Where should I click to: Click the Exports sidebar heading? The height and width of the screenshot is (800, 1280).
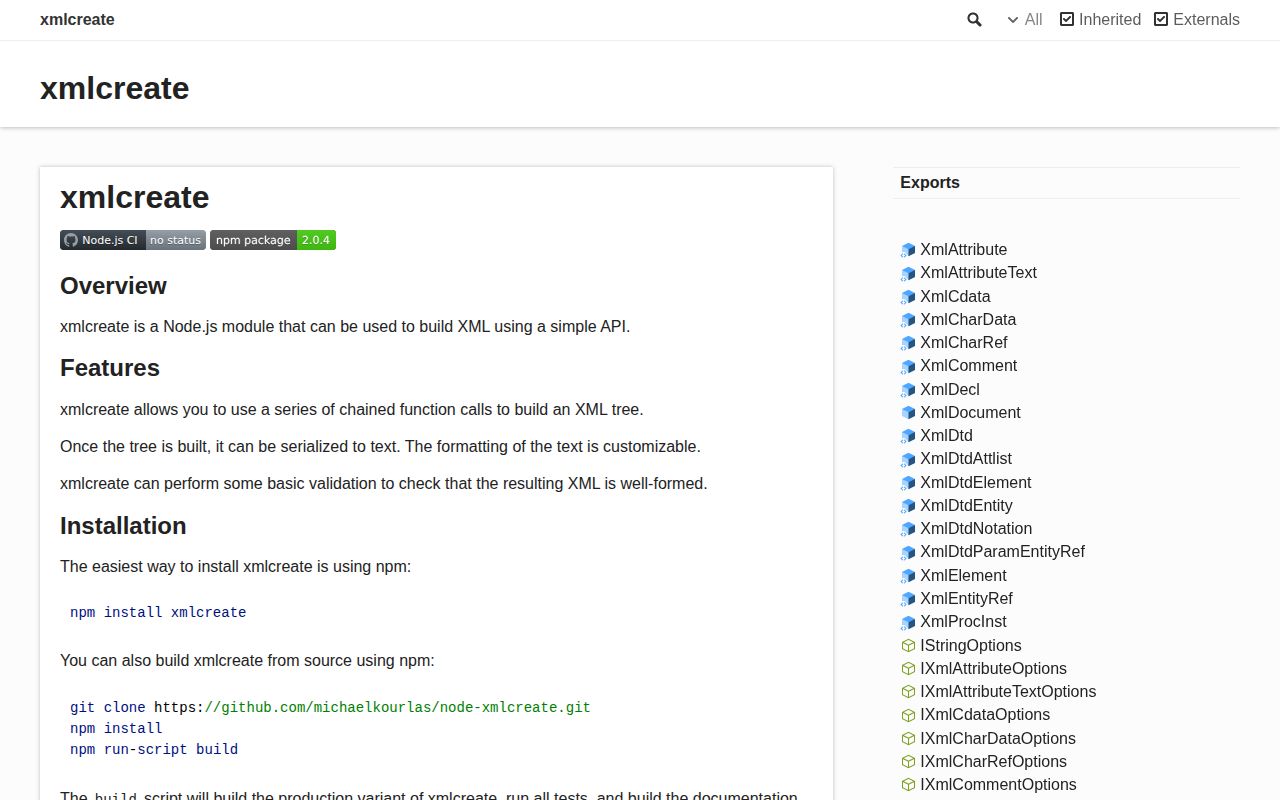930,182
